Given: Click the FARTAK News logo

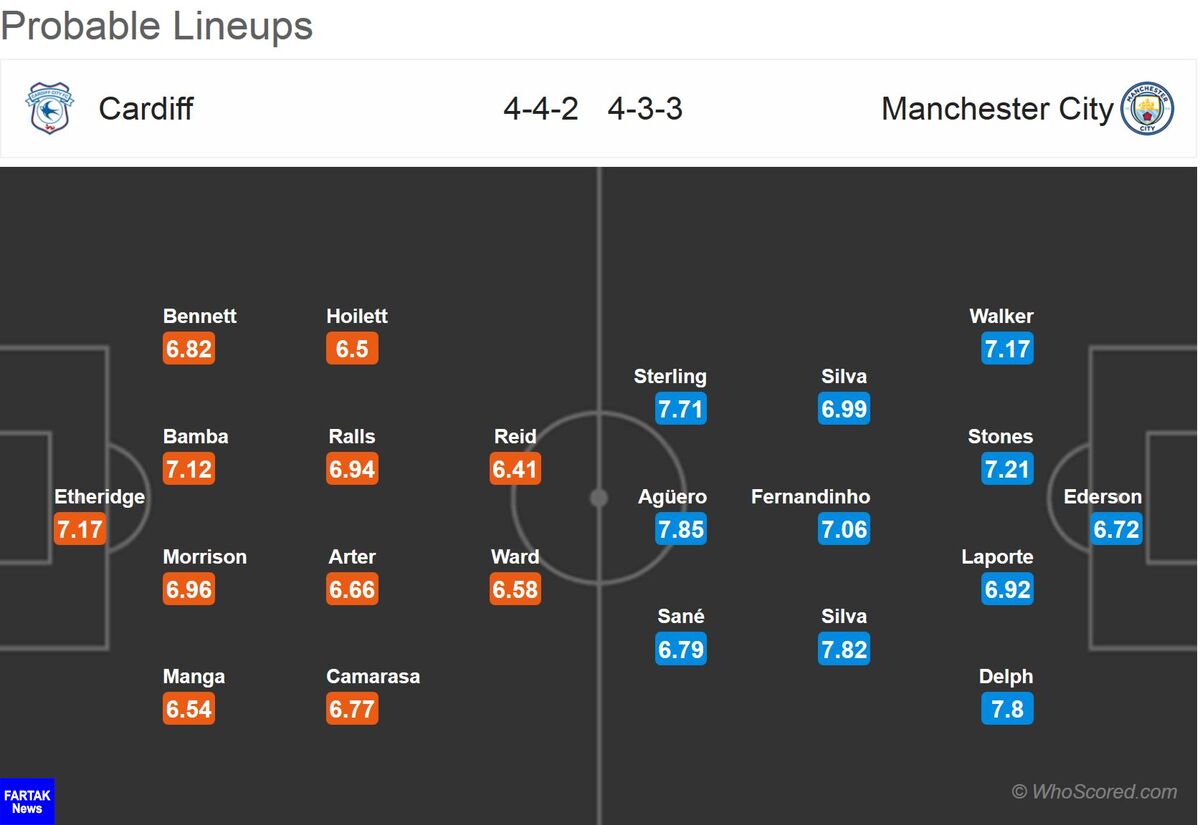Looking at the screenshot, I should click(x=27, y=801).
